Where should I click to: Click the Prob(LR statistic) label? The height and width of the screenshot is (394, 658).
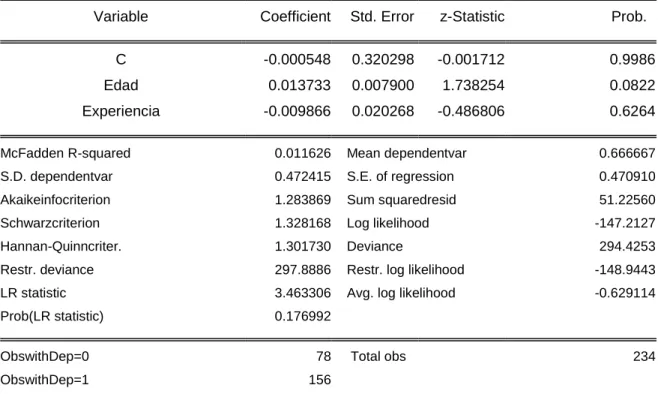click(x=52, y=316)
